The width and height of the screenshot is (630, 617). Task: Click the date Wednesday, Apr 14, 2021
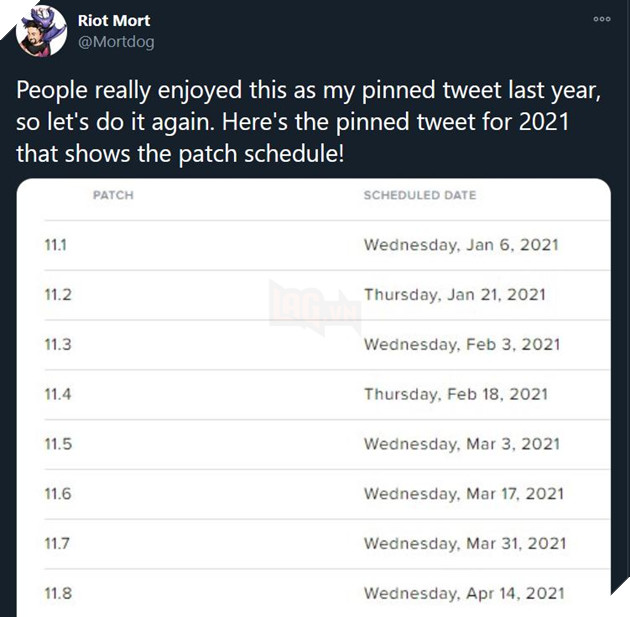coord(464,593)
